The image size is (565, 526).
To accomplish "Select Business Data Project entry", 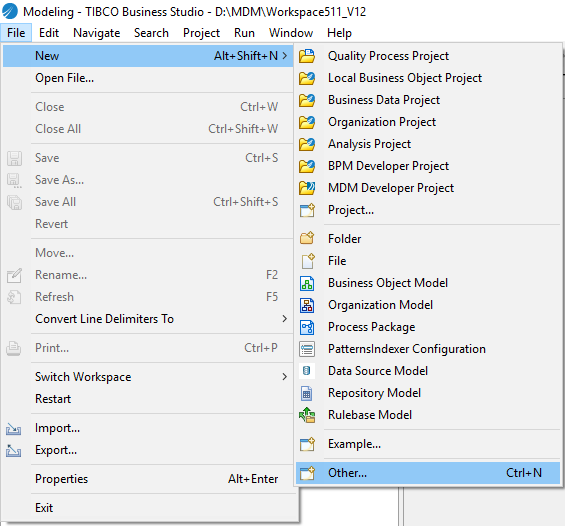I will pos(428,100).
